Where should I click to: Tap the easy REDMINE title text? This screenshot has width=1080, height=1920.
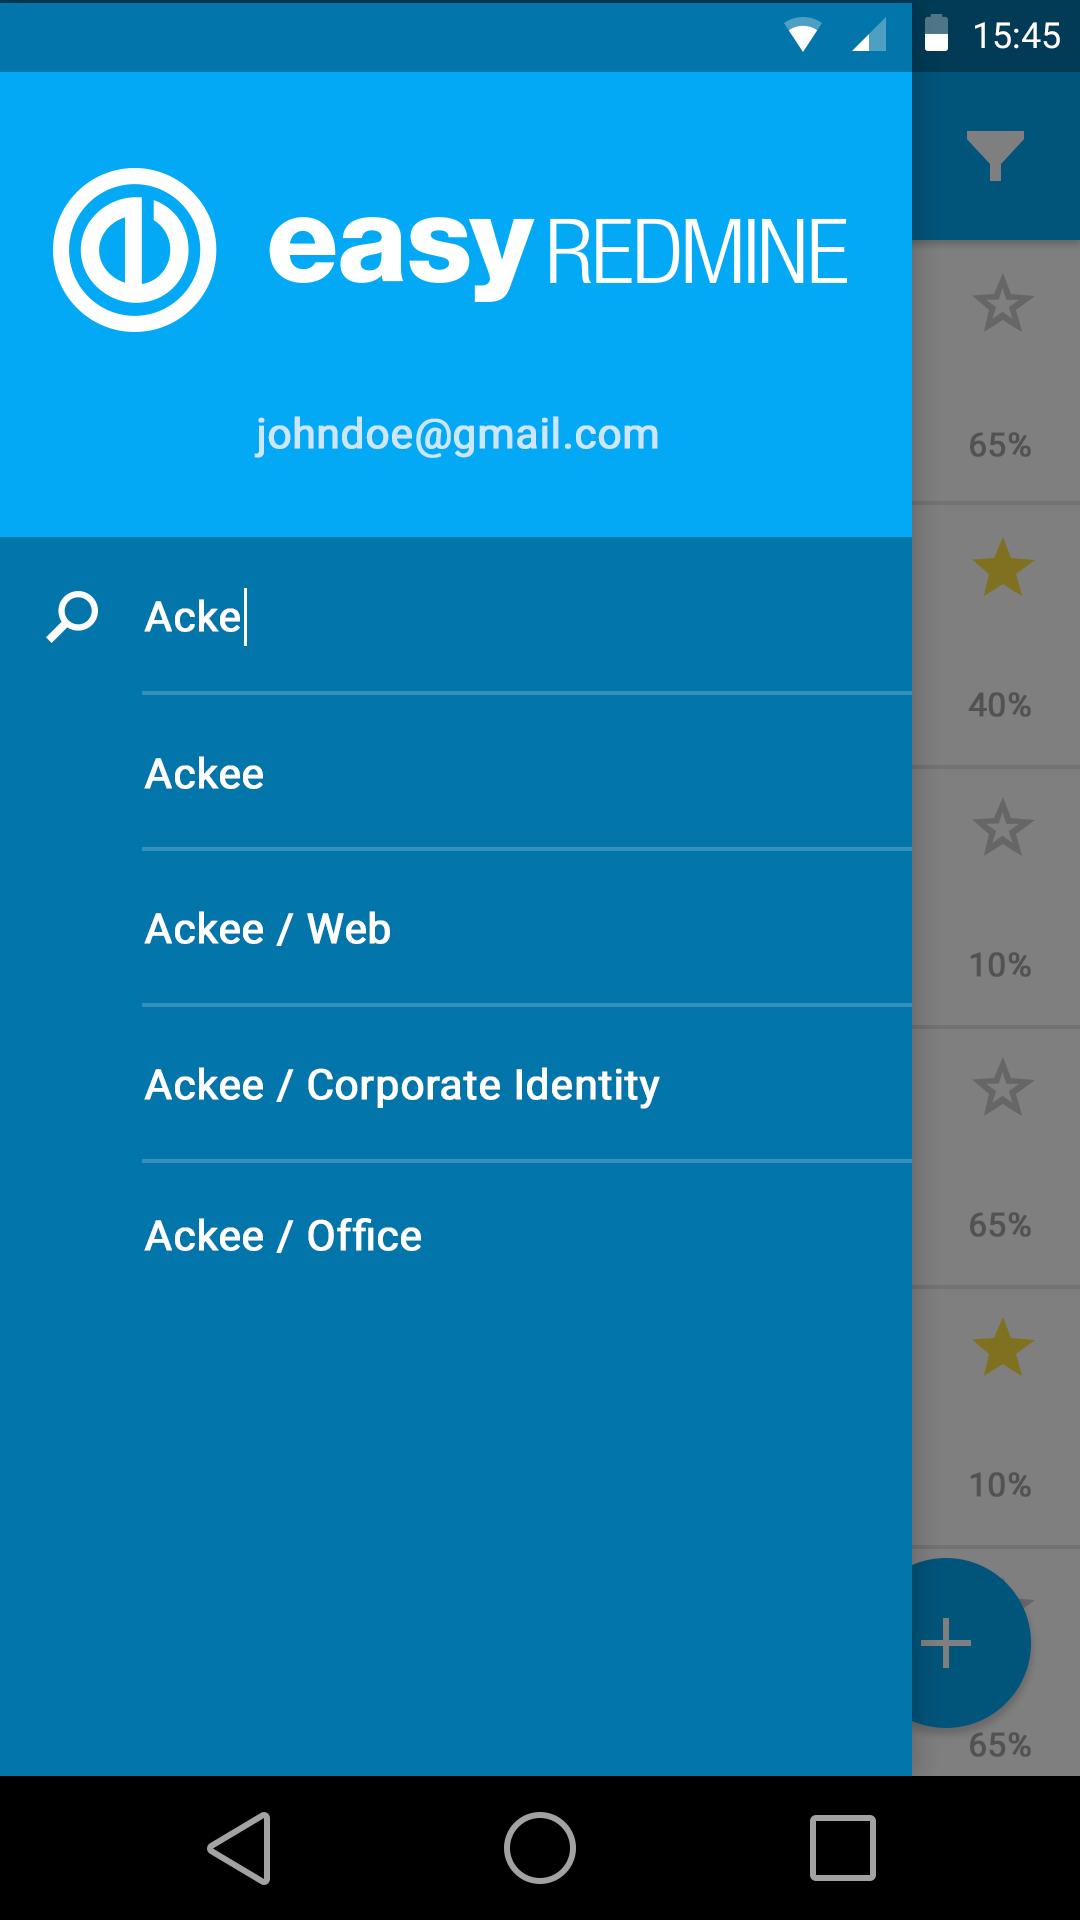coord(557,252)
